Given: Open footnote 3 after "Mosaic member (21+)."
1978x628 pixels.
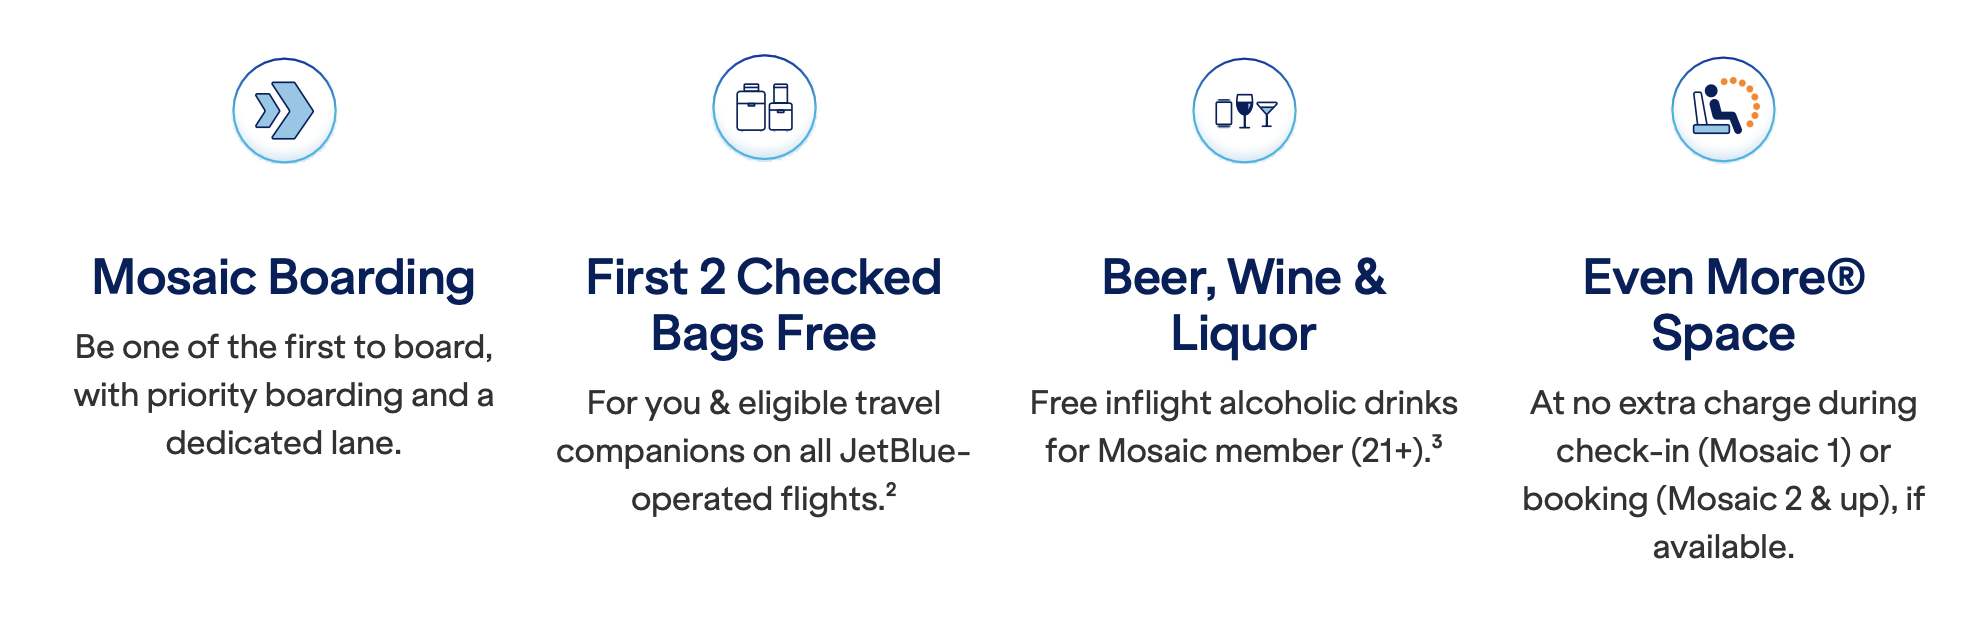Looking at the screenshot, I should pos(1437,441).
